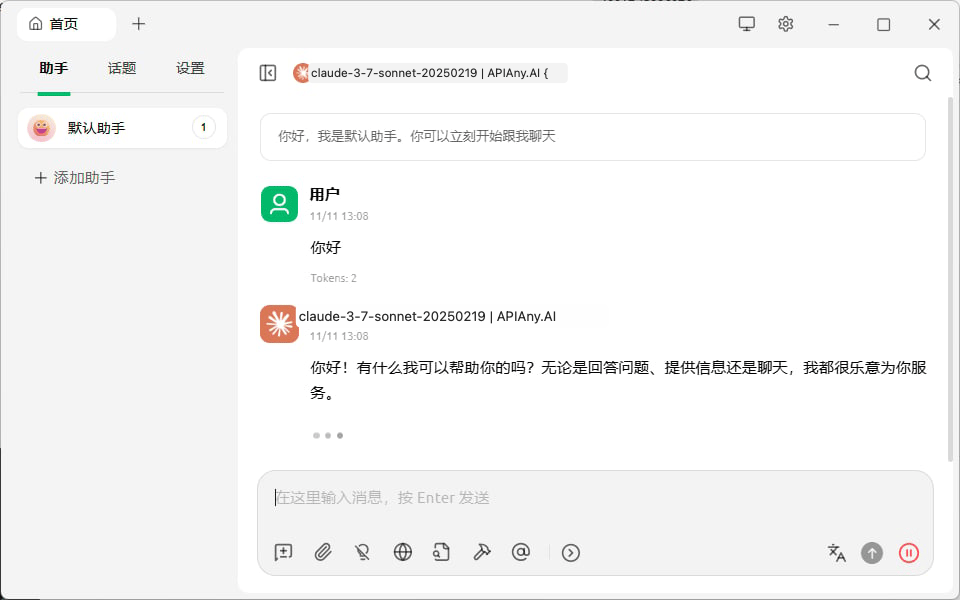The height and width of the screenshot is (600, 960).
Task: Click the translate icon in input bar
Action: tap(836, 553)
